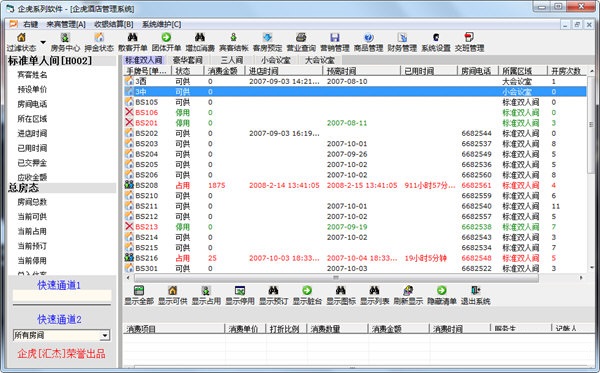Open 房务中心 from the top toolbar
Screen dimensions: 600x373
tap(65, 42)
